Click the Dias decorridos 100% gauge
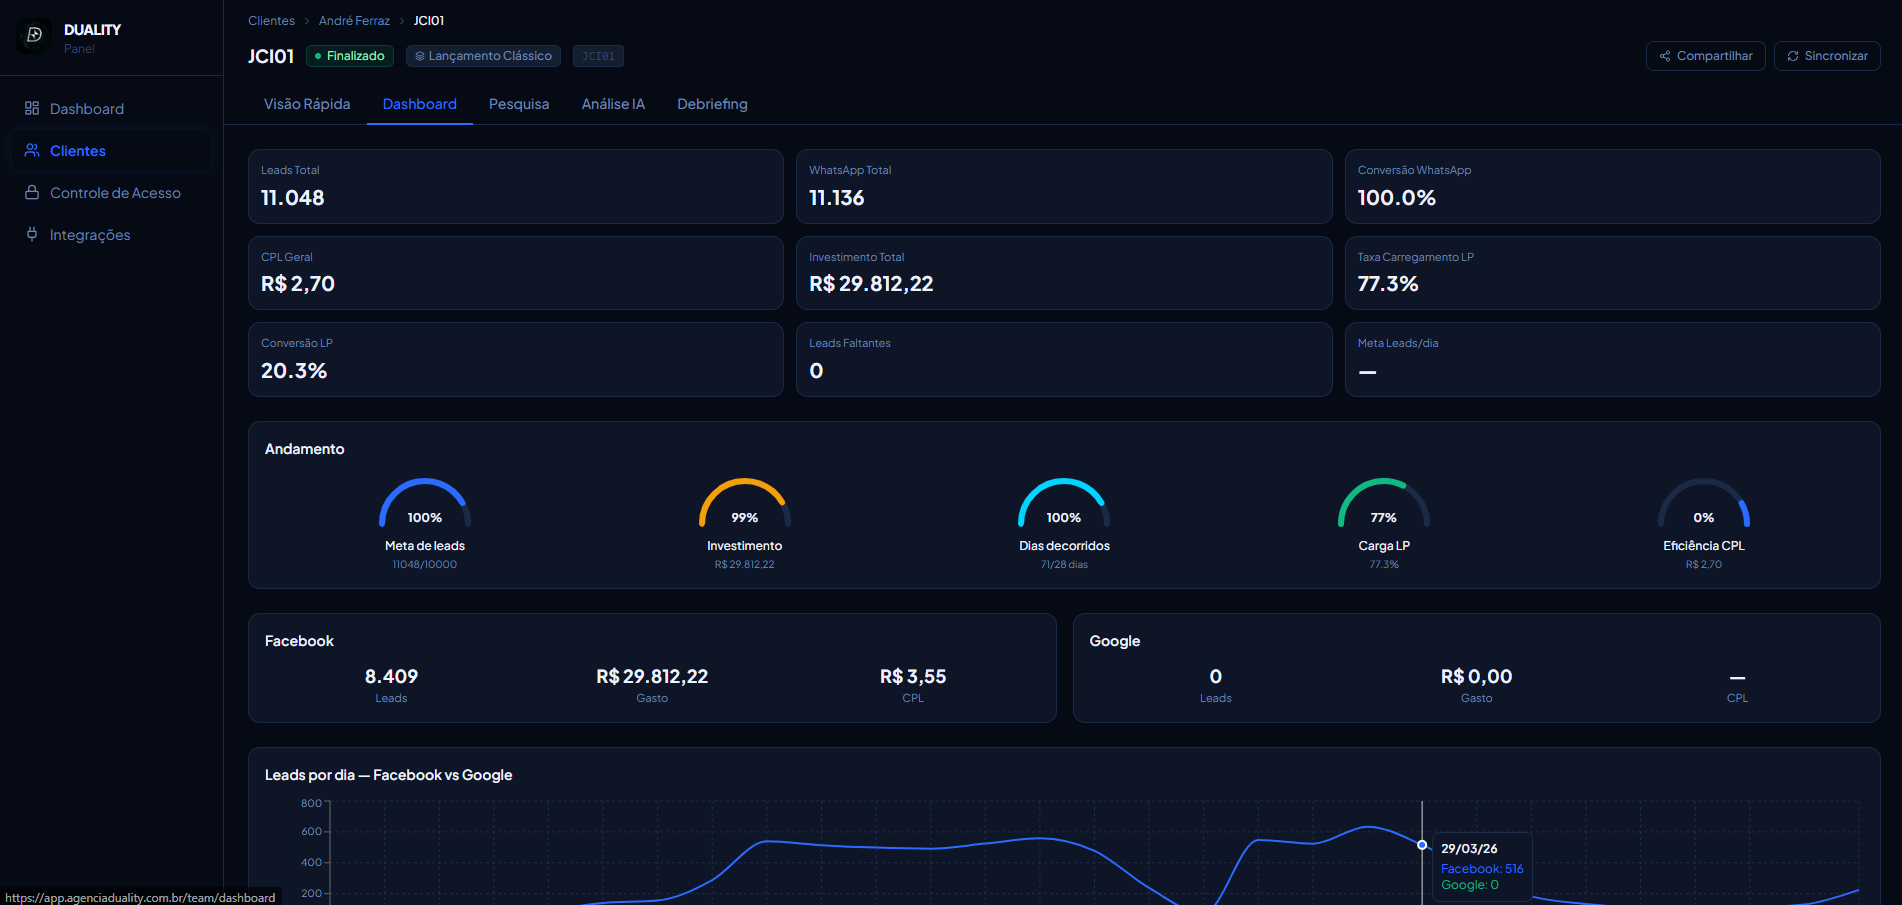The image size is (1902, 905). 1064,503
